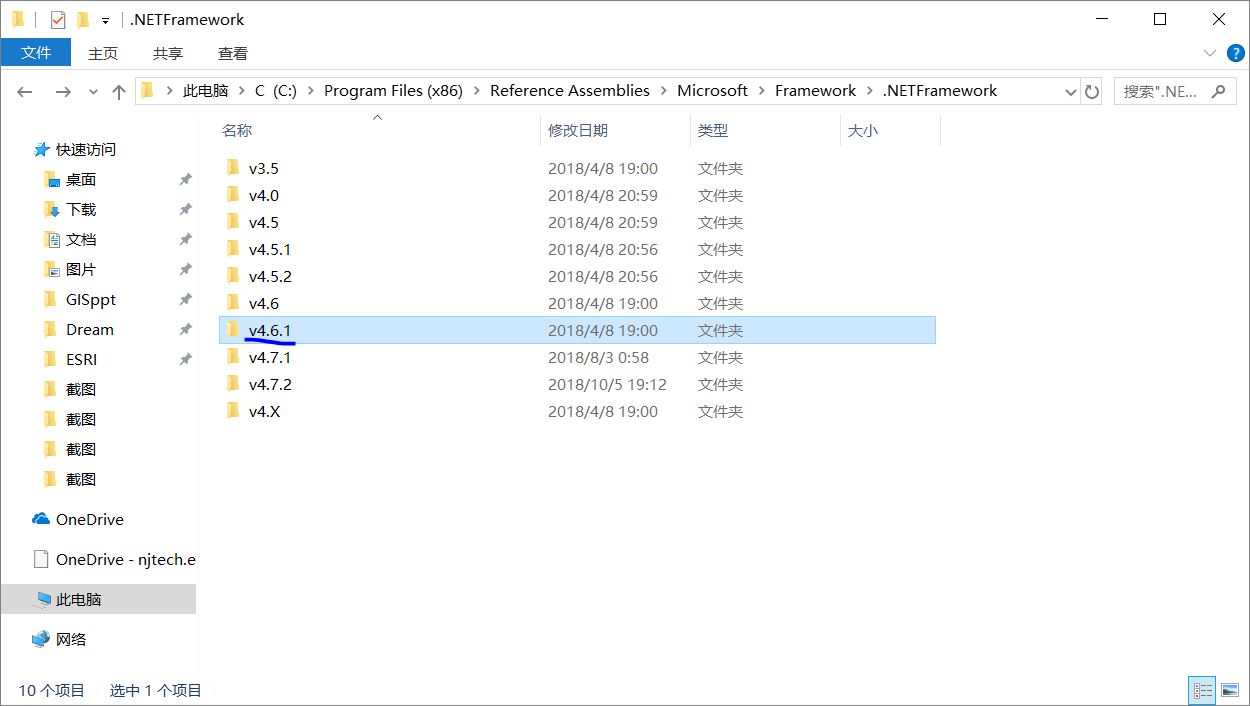The image size is (1250, 706).
Task: Refresh the current folder view
Action: tap(1092, 91)
